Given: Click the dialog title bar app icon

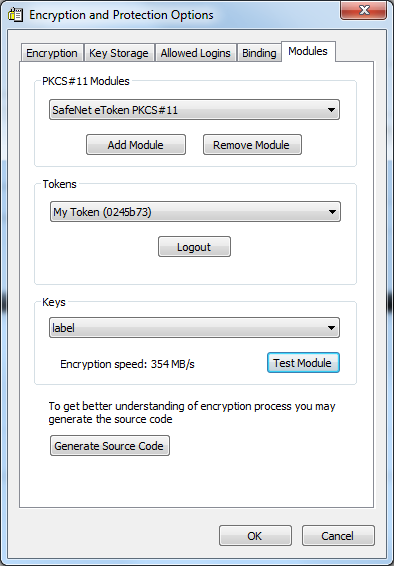Looking at the screenshot, I should [16, 15].
